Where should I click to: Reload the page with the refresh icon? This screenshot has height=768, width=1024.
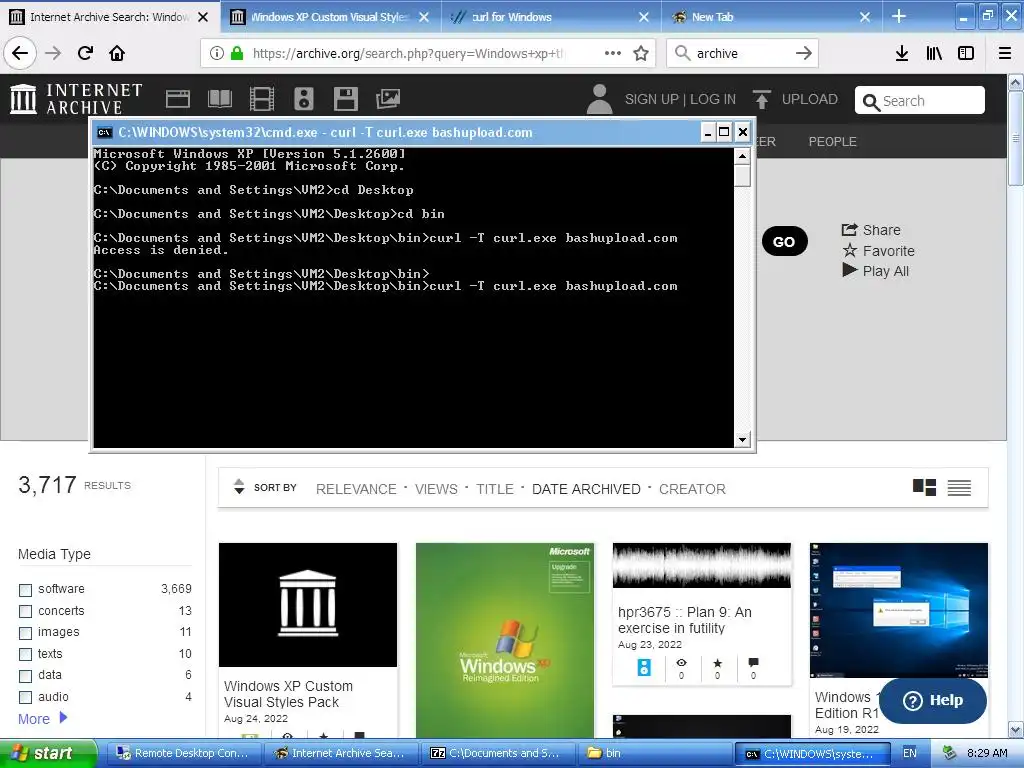(85, 53)
